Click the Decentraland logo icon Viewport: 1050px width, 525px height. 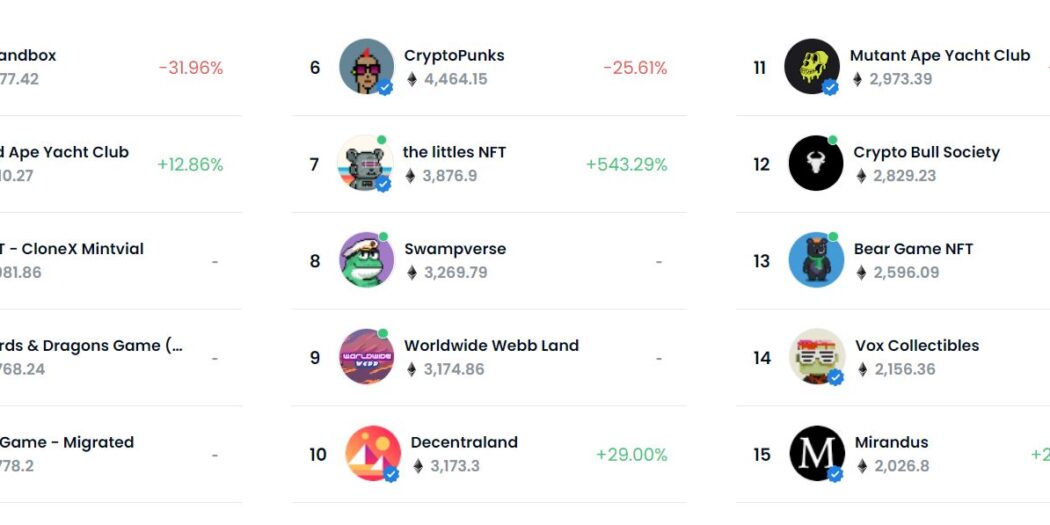coord(373,453)
